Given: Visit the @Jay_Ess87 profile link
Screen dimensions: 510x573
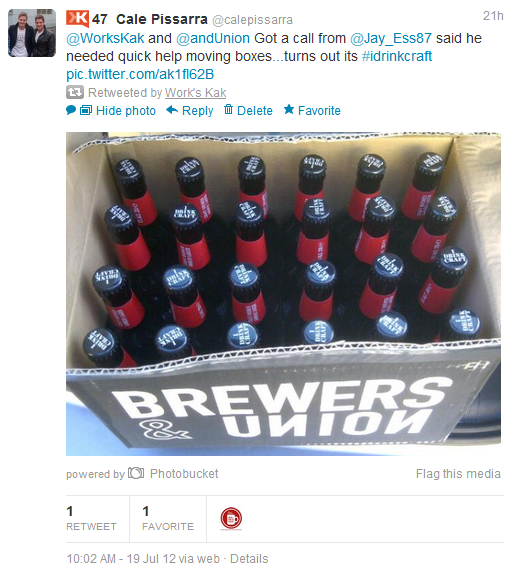Looking at the screenshot, I should point(391,38).
